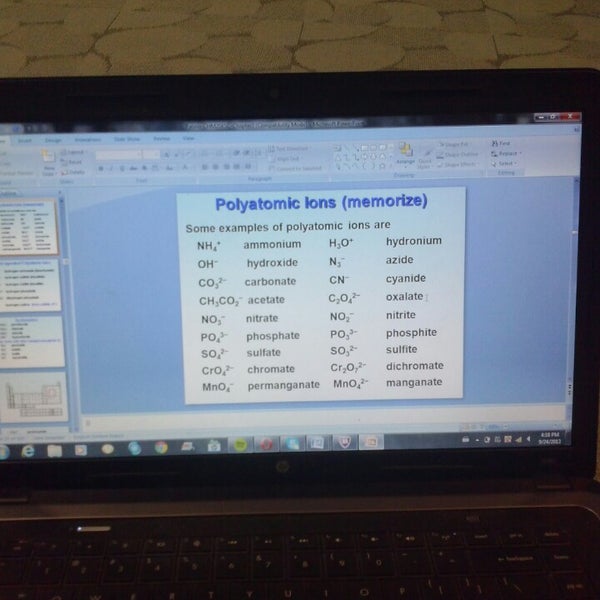Click the Find icon in Editing group
Viewport: 600px width, 600px height.
click(502, 143)
